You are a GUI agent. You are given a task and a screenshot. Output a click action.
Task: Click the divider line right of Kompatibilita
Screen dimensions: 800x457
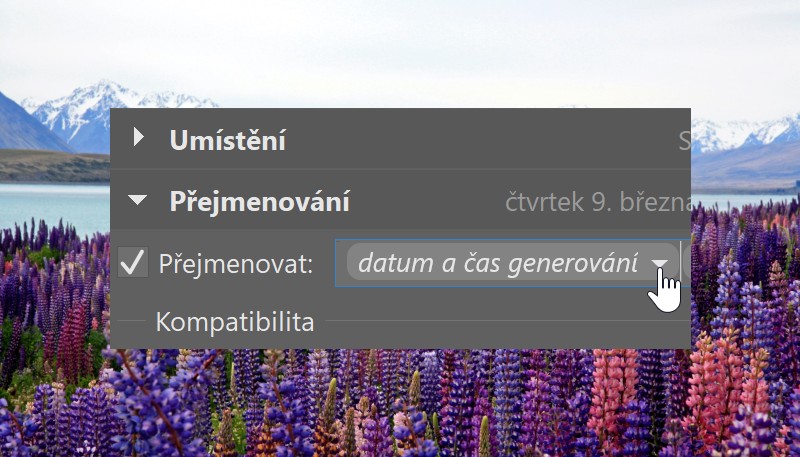(507, 321)
